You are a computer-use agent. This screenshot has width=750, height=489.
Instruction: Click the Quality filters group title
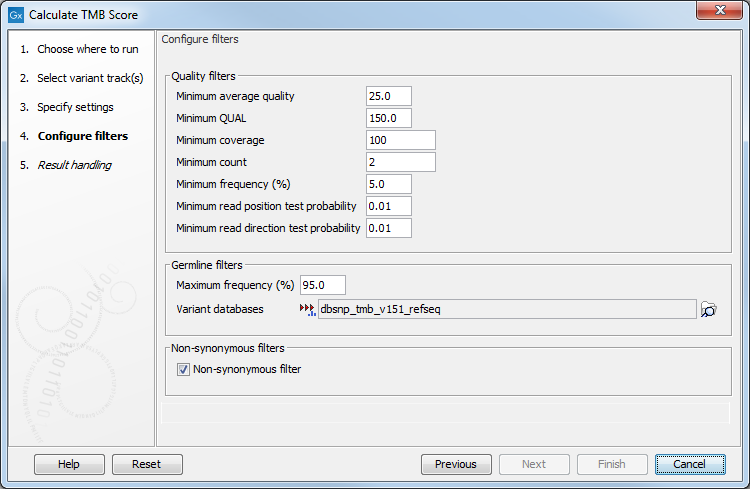coord(203,76)
